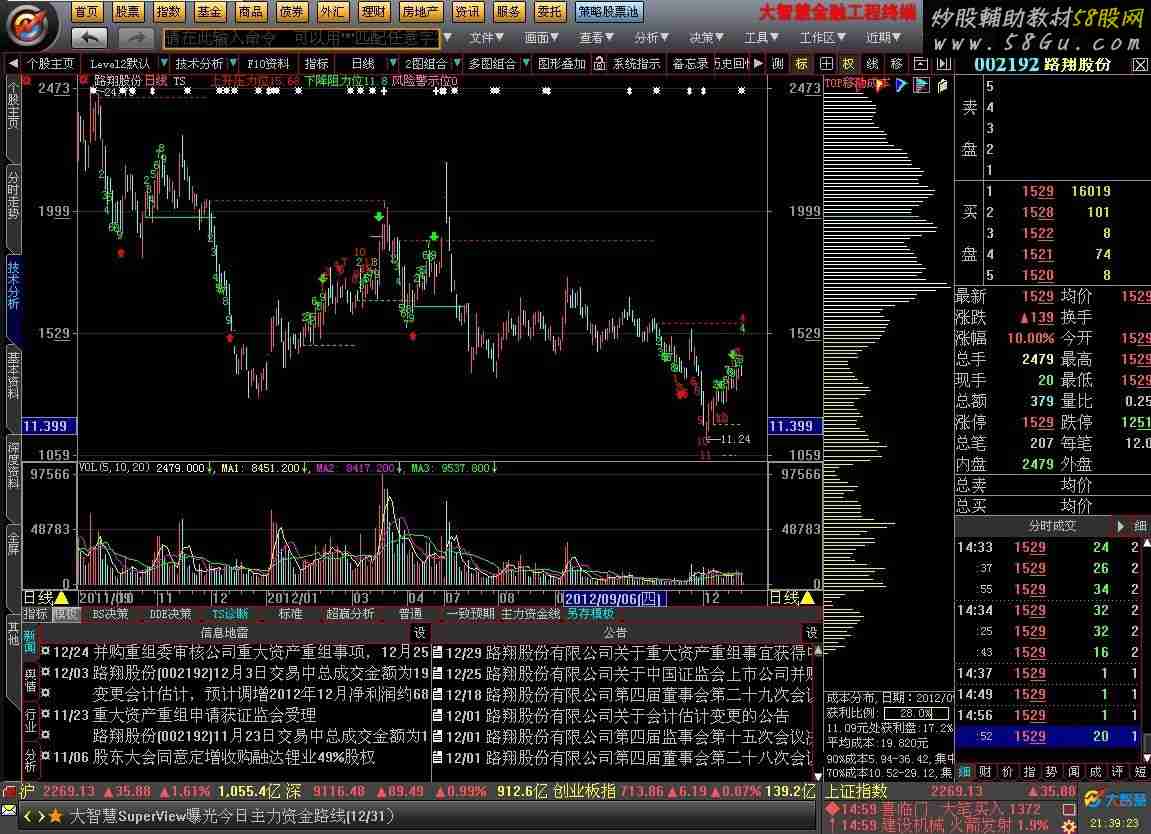Expand the 多图组合 dropdown arrow
1151x834 pixels.
(526, 64)
